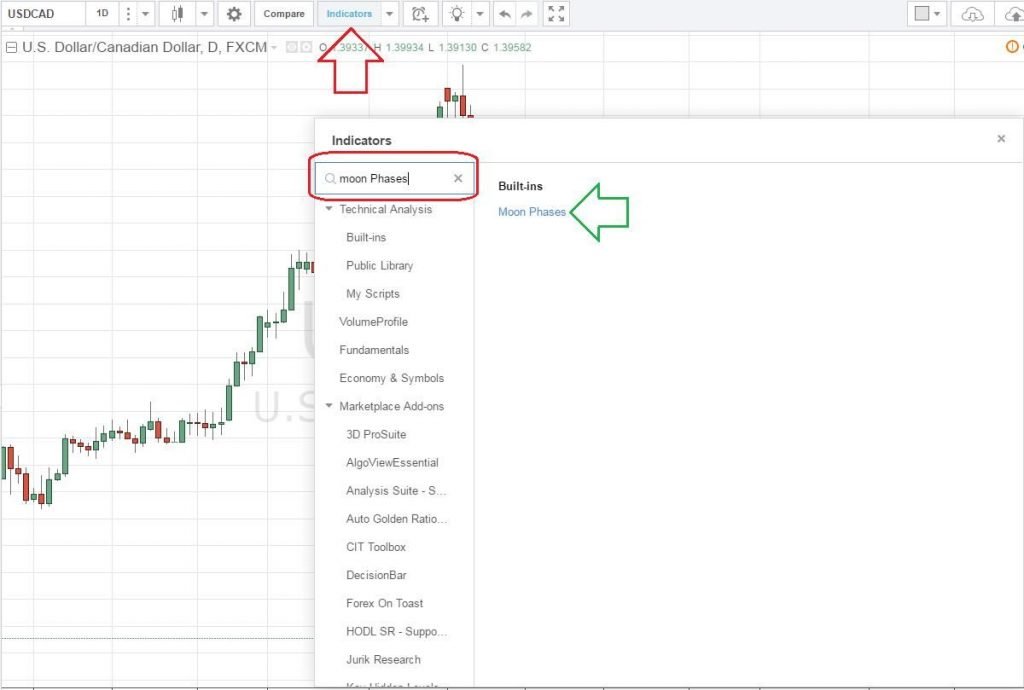This screenshot has width=1024, height=690.
Task: Open the Moon Phases built-in indicator
Action: coord(531,212)
